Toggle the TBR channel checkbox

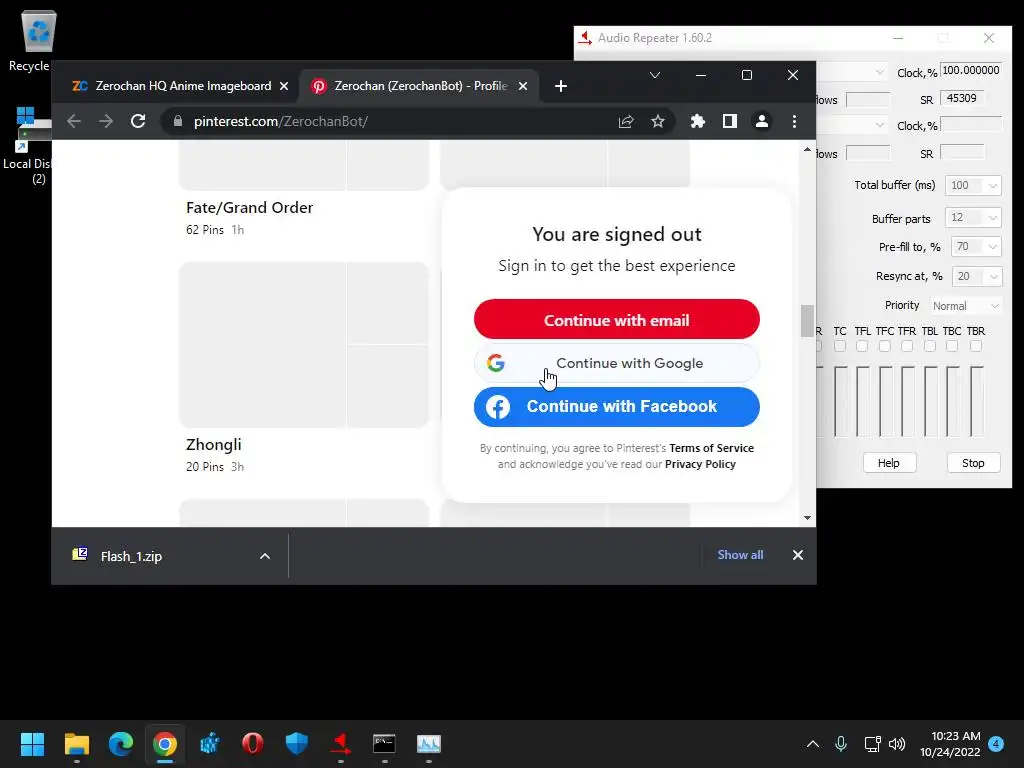(976, 346)
